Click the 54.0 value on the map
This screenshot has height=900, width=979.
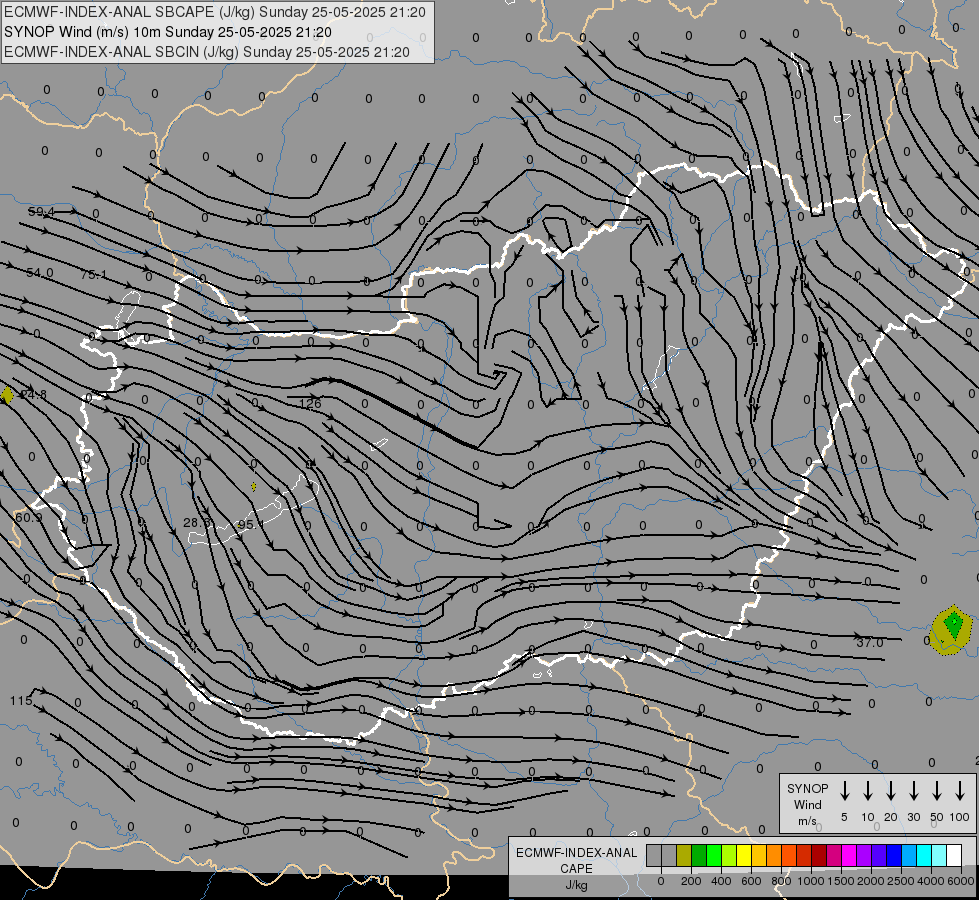pos(40,273)
